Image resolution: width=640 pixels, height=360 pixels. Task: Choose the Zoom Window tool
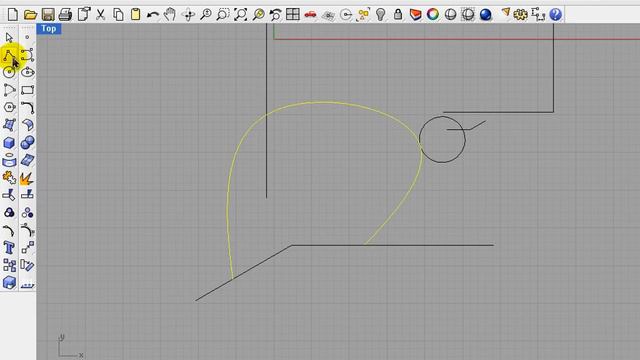(x=223, y=15)
